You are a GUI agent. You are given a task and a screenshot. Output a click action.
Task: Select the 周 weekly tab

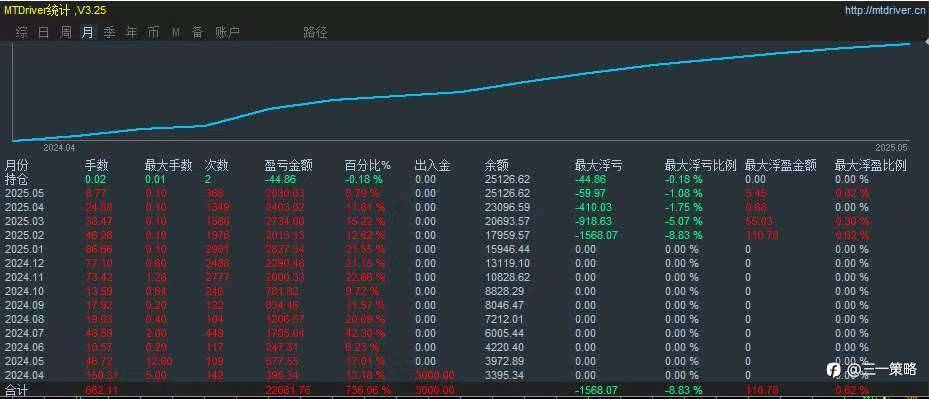[x=65, y=33]
